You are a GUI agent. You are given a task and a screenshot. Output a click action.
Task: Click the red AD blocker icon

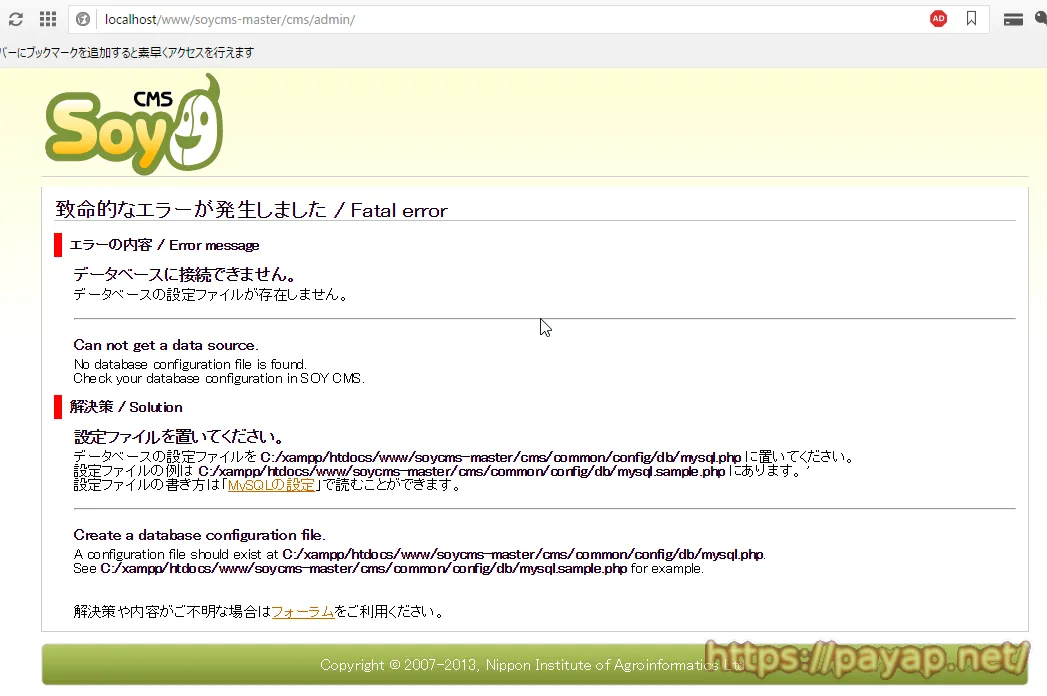(938, 19)
